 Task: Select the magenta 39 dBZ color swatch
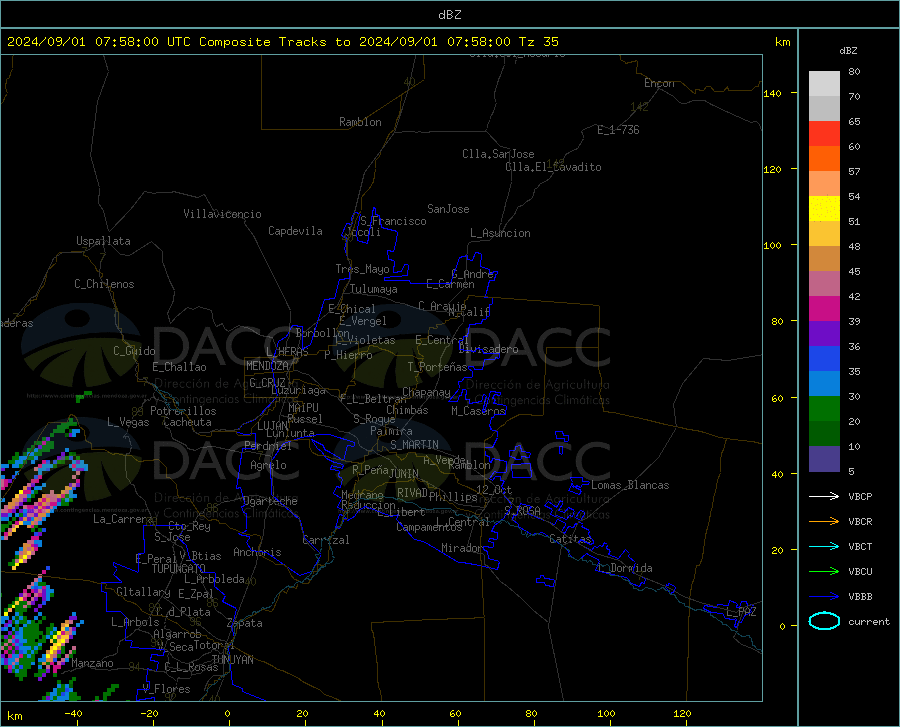coord(824,309)
